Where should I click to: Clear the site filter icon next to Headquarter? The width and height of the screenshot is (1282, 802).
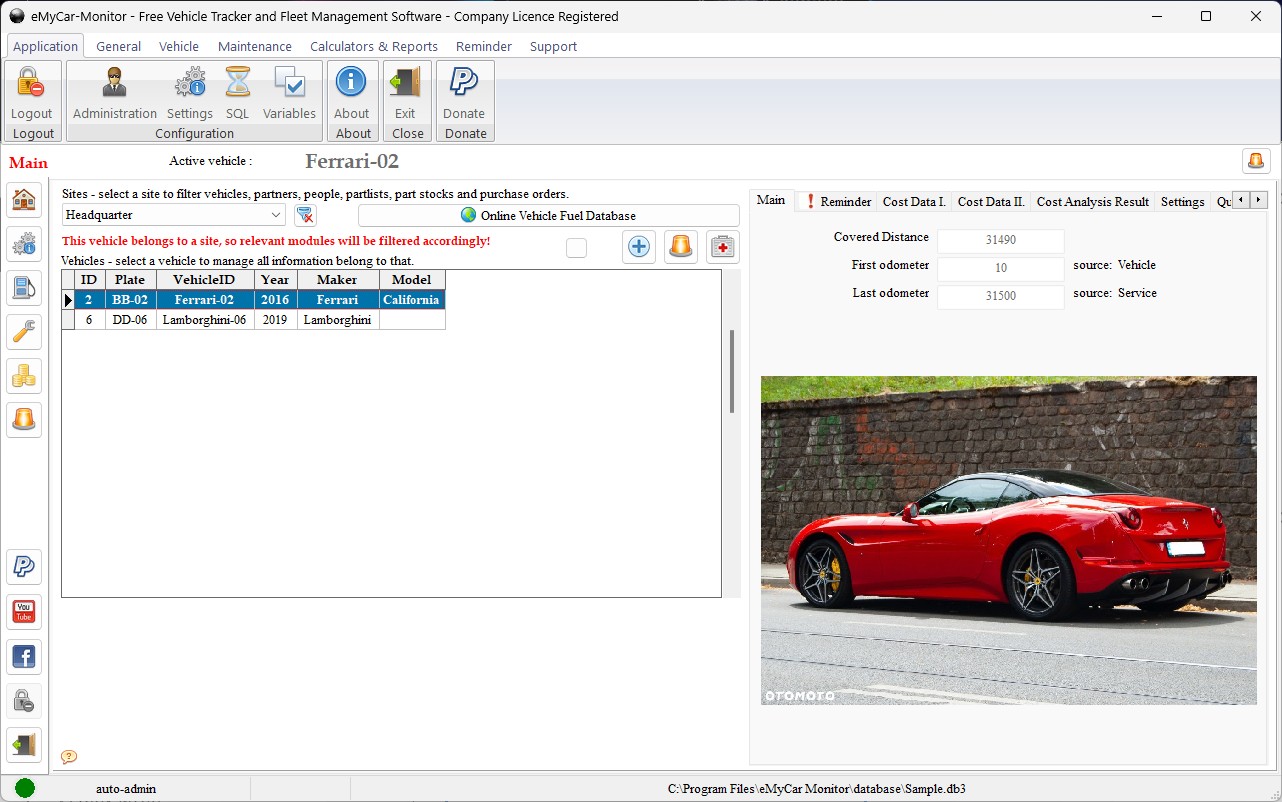305,216
